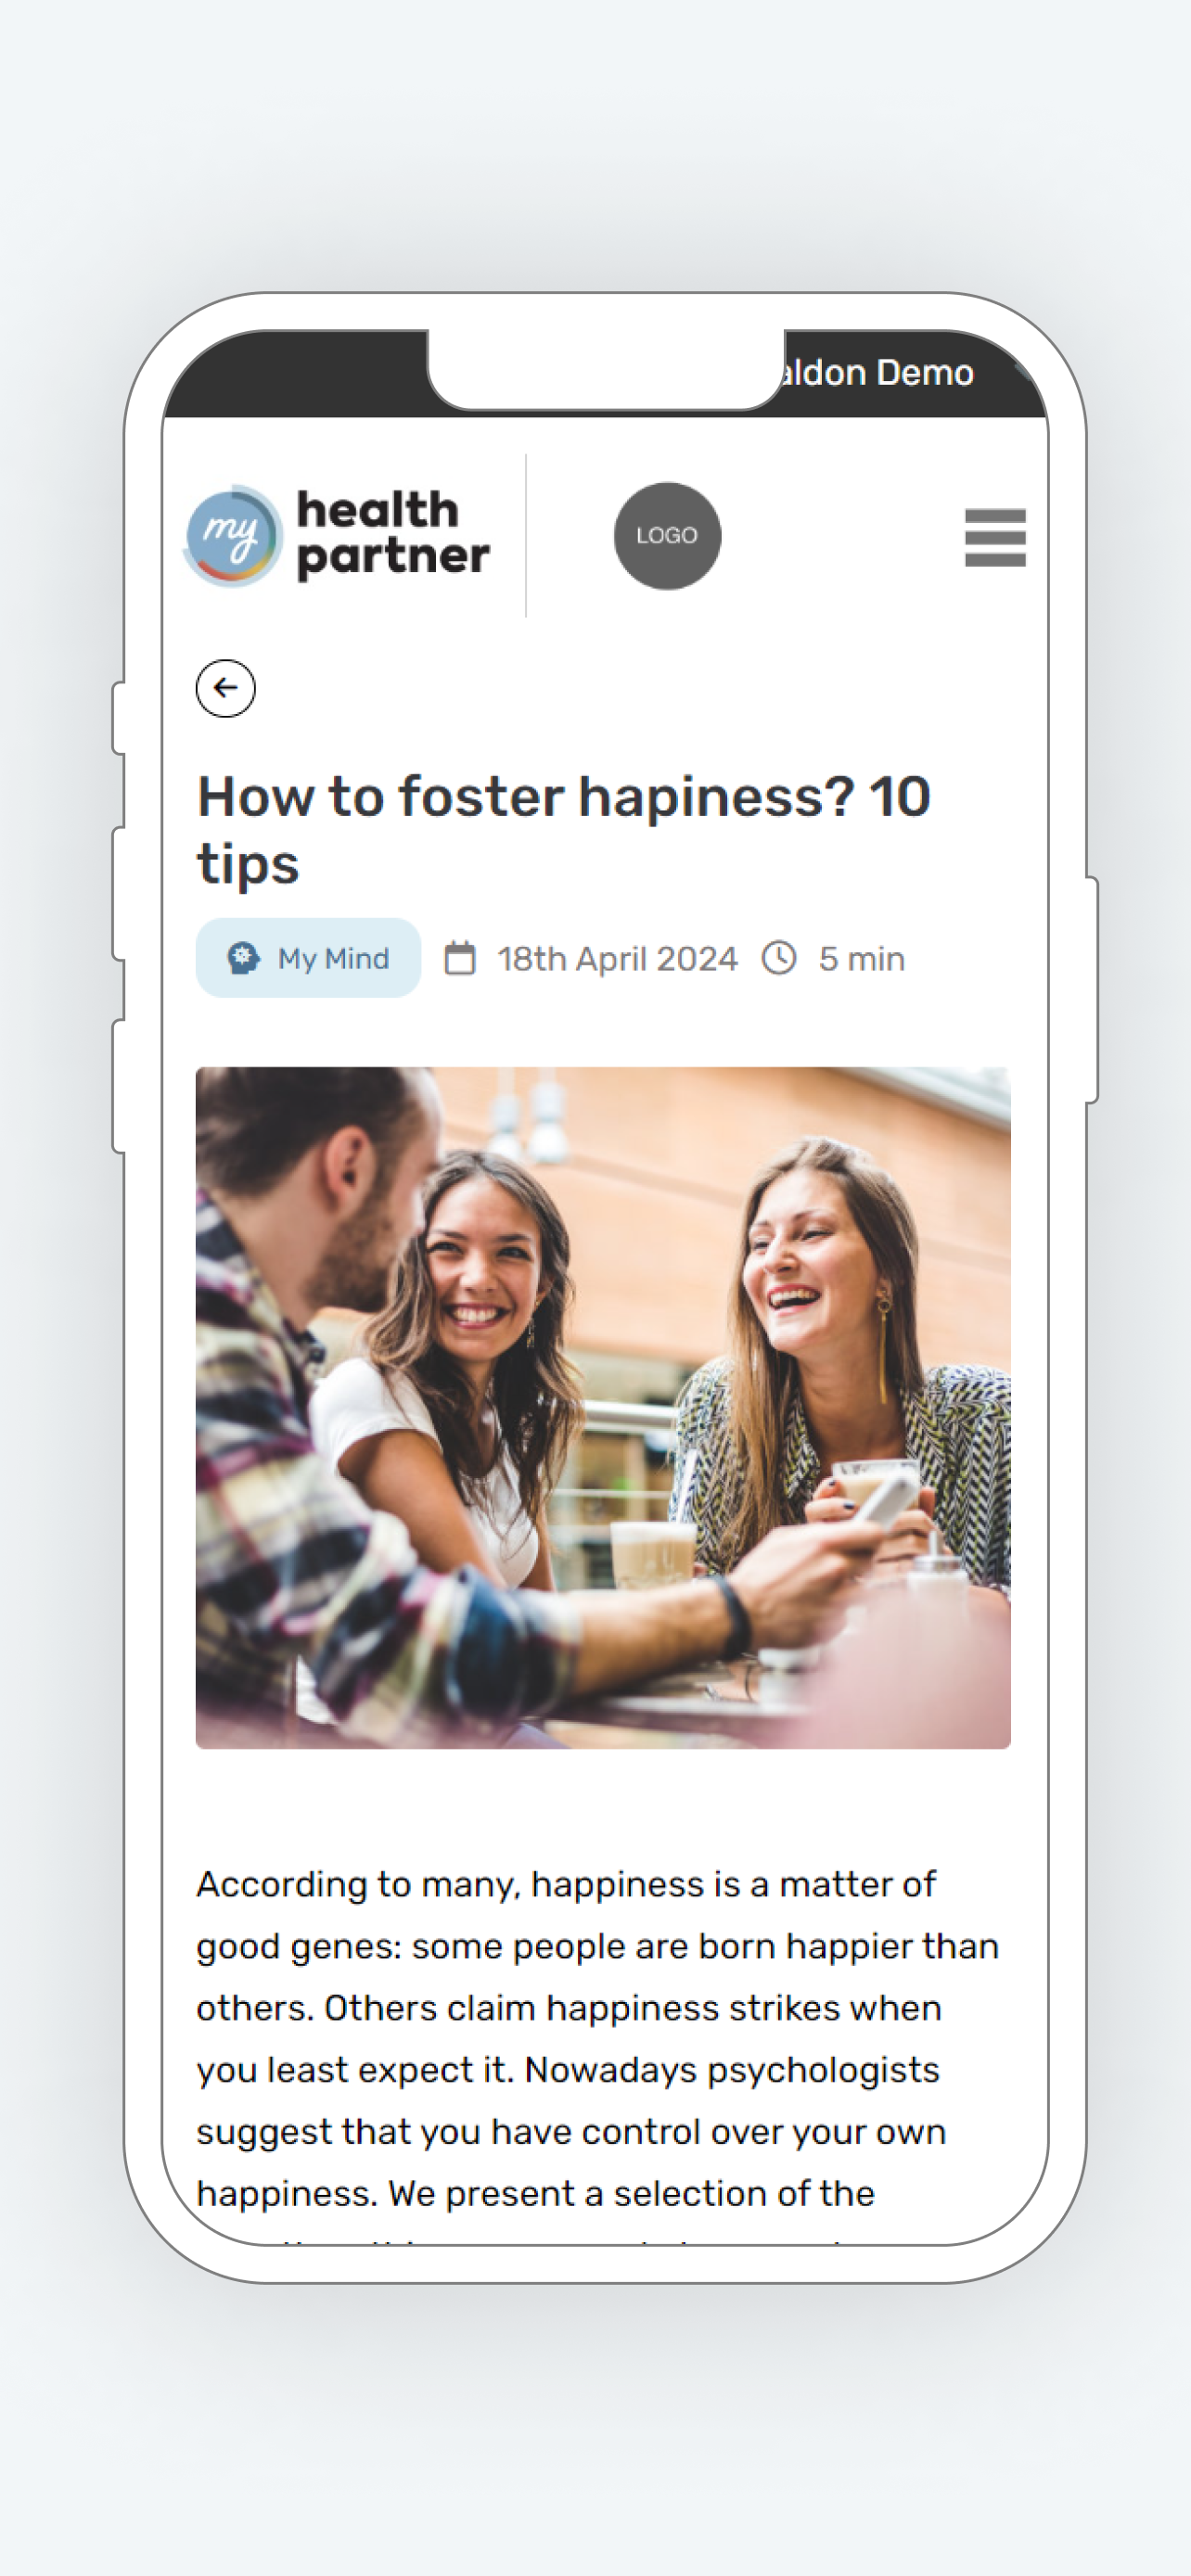Click the 5 min reading time label
Screen dimensions: 1191x2576
point(861,959)
